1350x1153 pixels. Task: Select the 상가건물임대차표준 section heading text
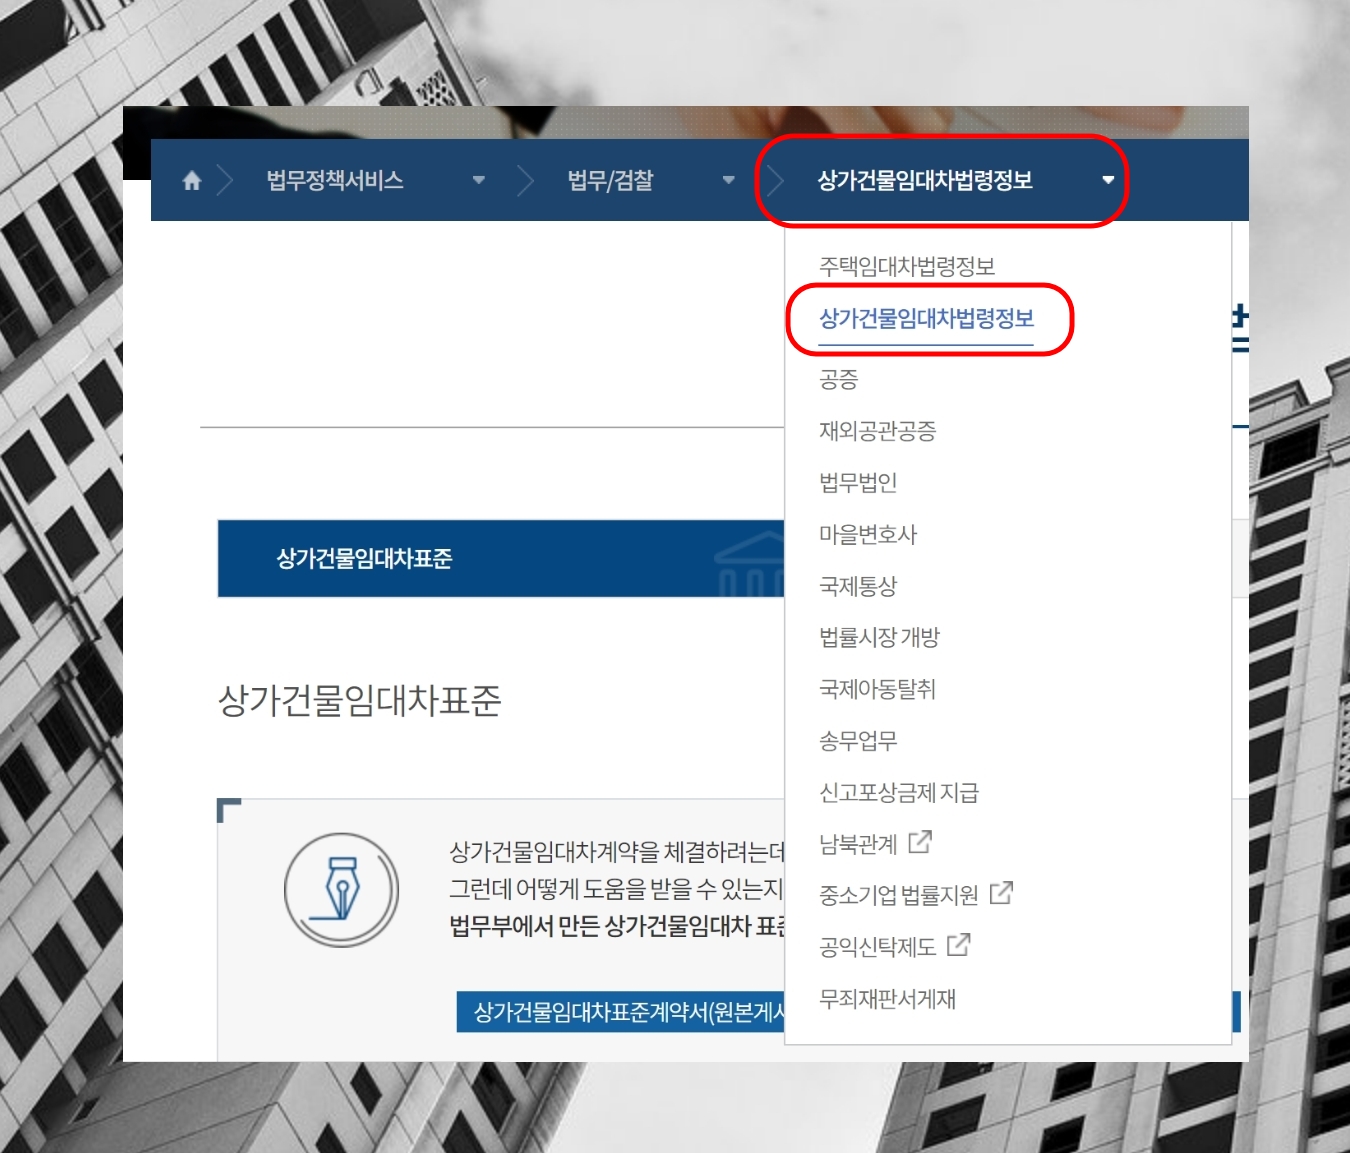click(x=360, y=700)
